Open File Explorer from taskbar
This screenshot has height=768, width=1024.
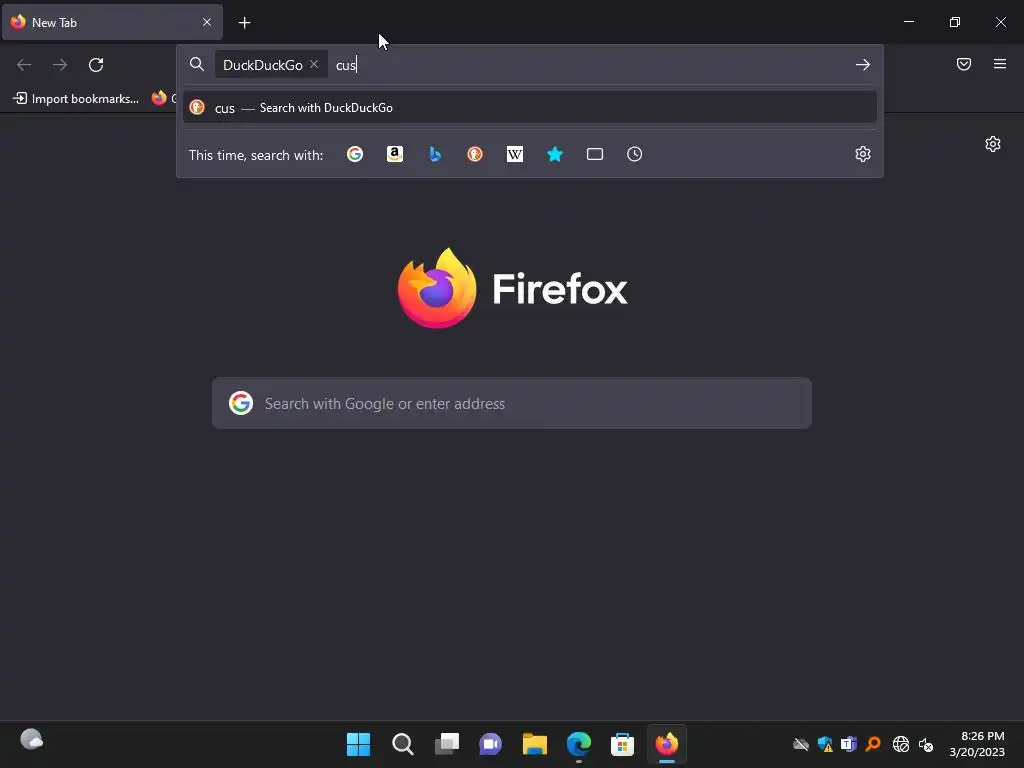click(x=534, y=744)
